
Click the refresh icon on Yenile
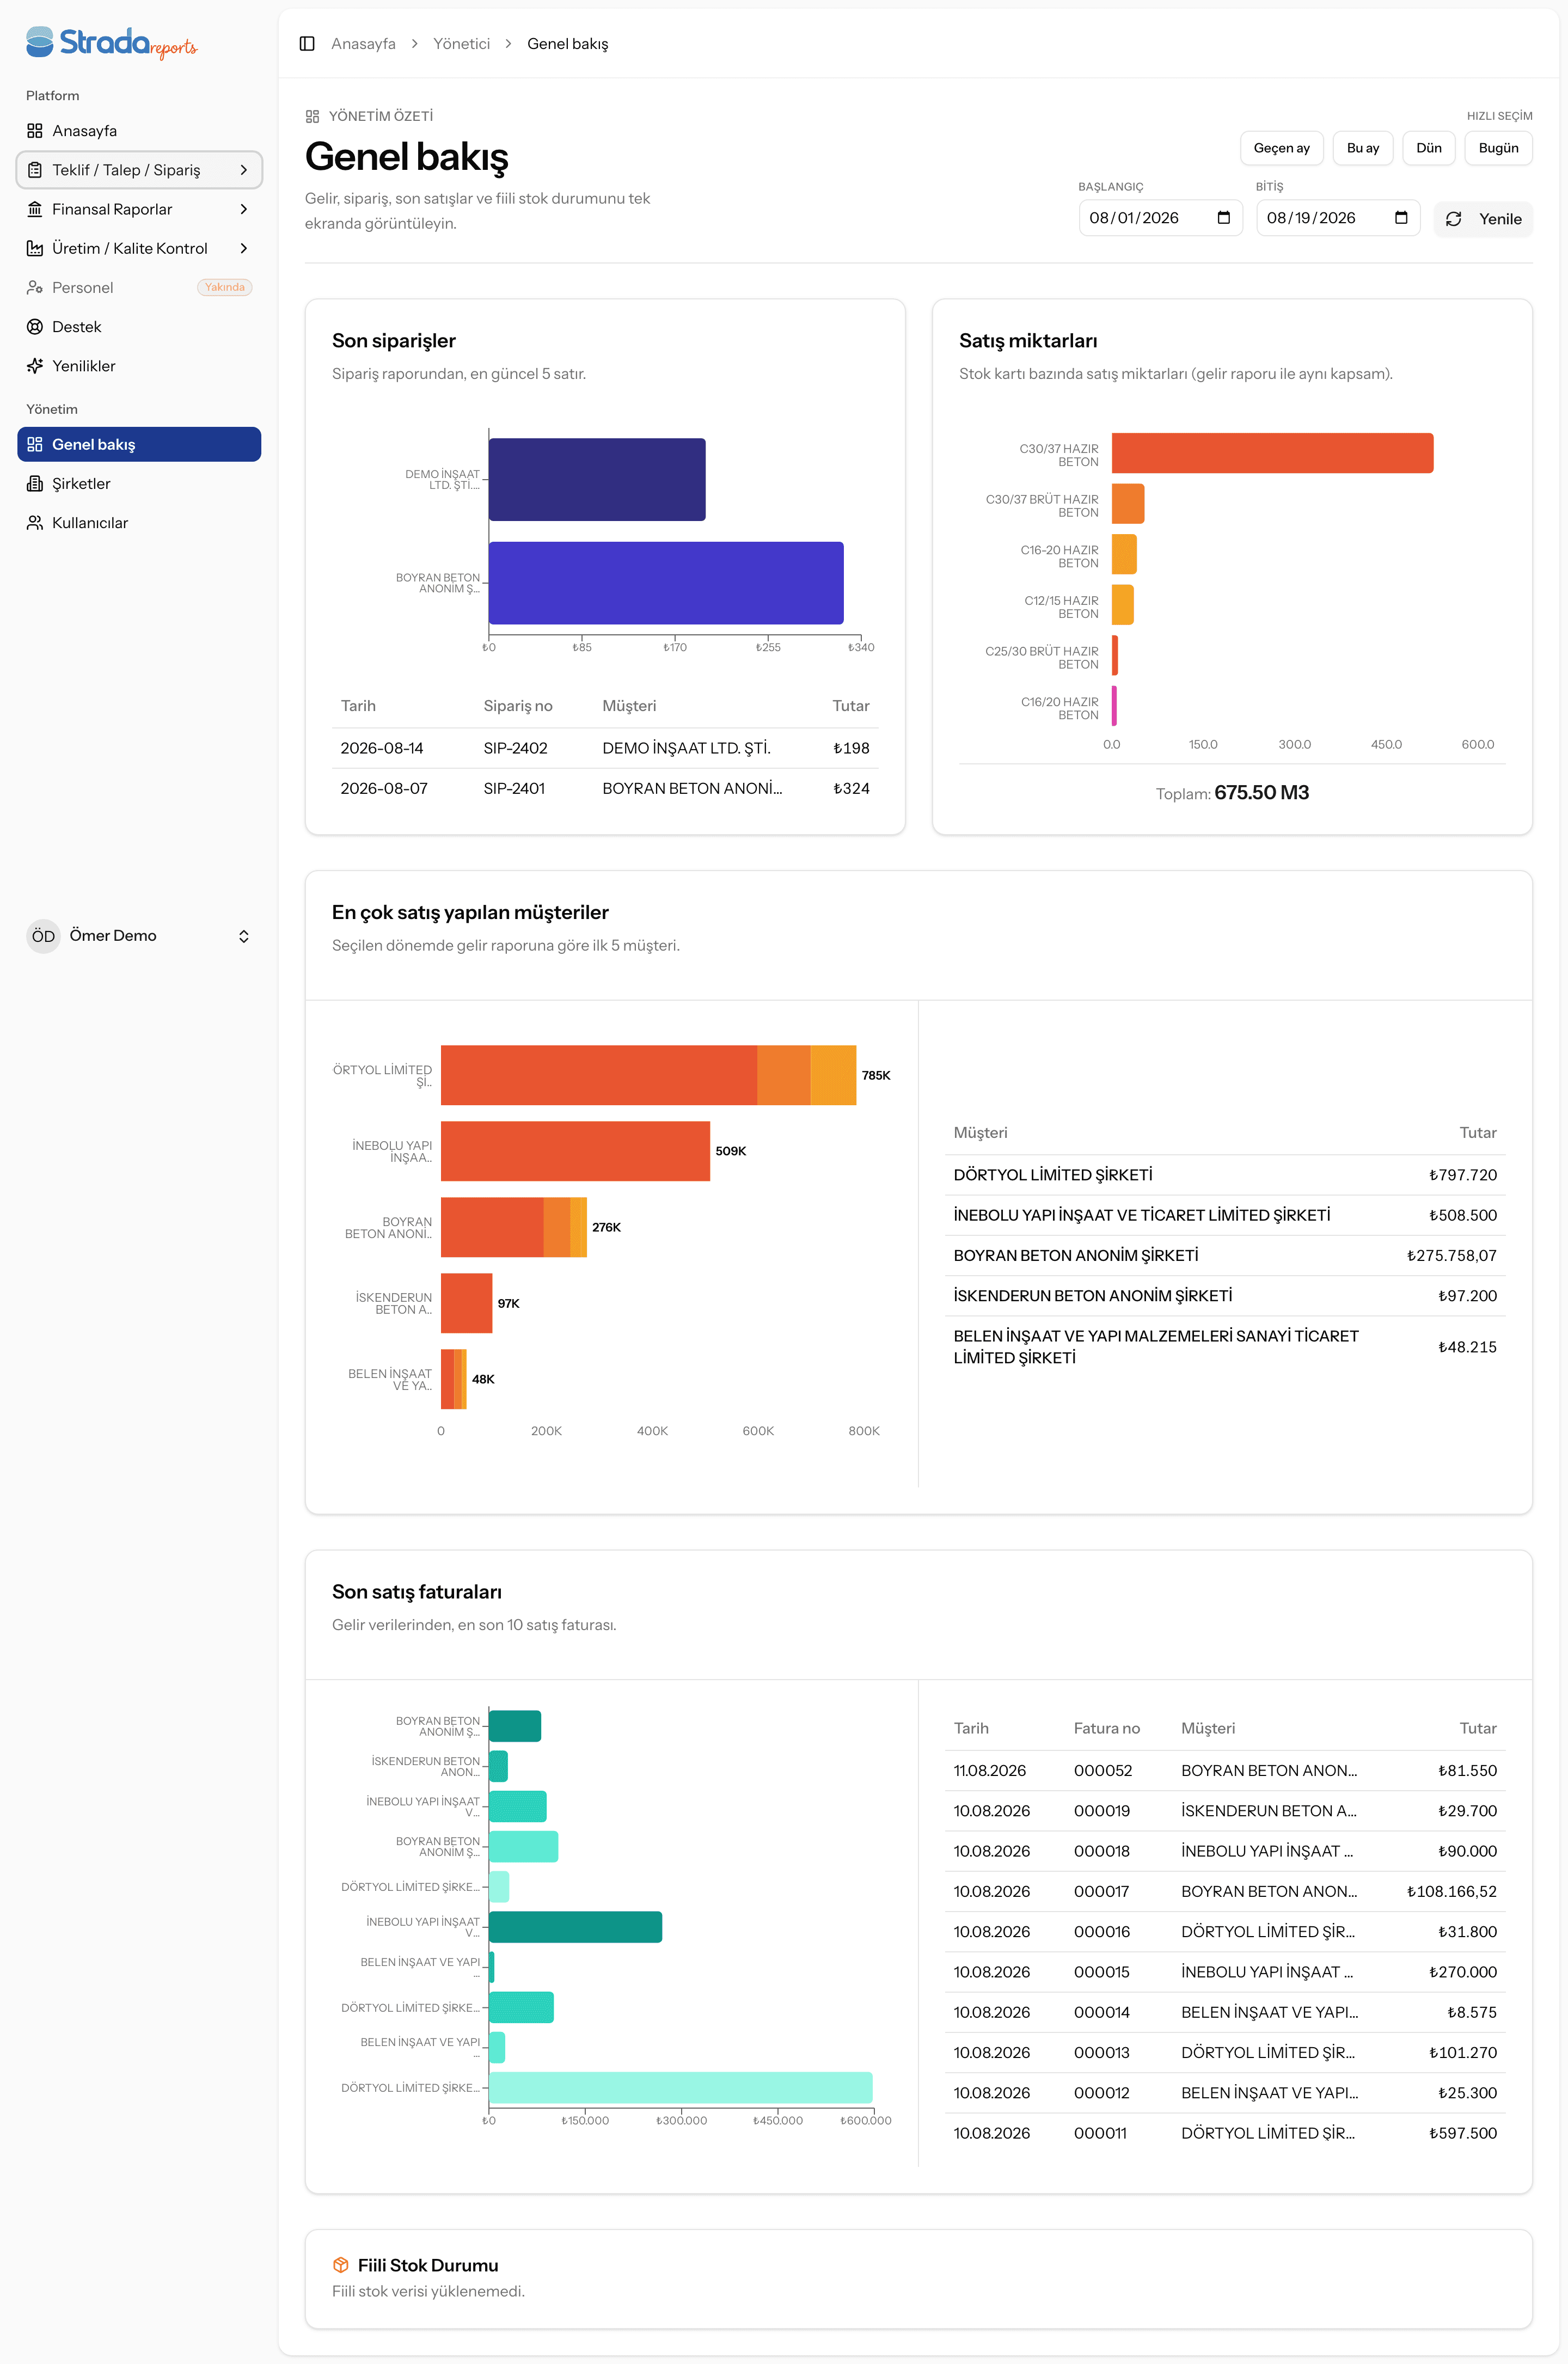[x=1454, y=219]
